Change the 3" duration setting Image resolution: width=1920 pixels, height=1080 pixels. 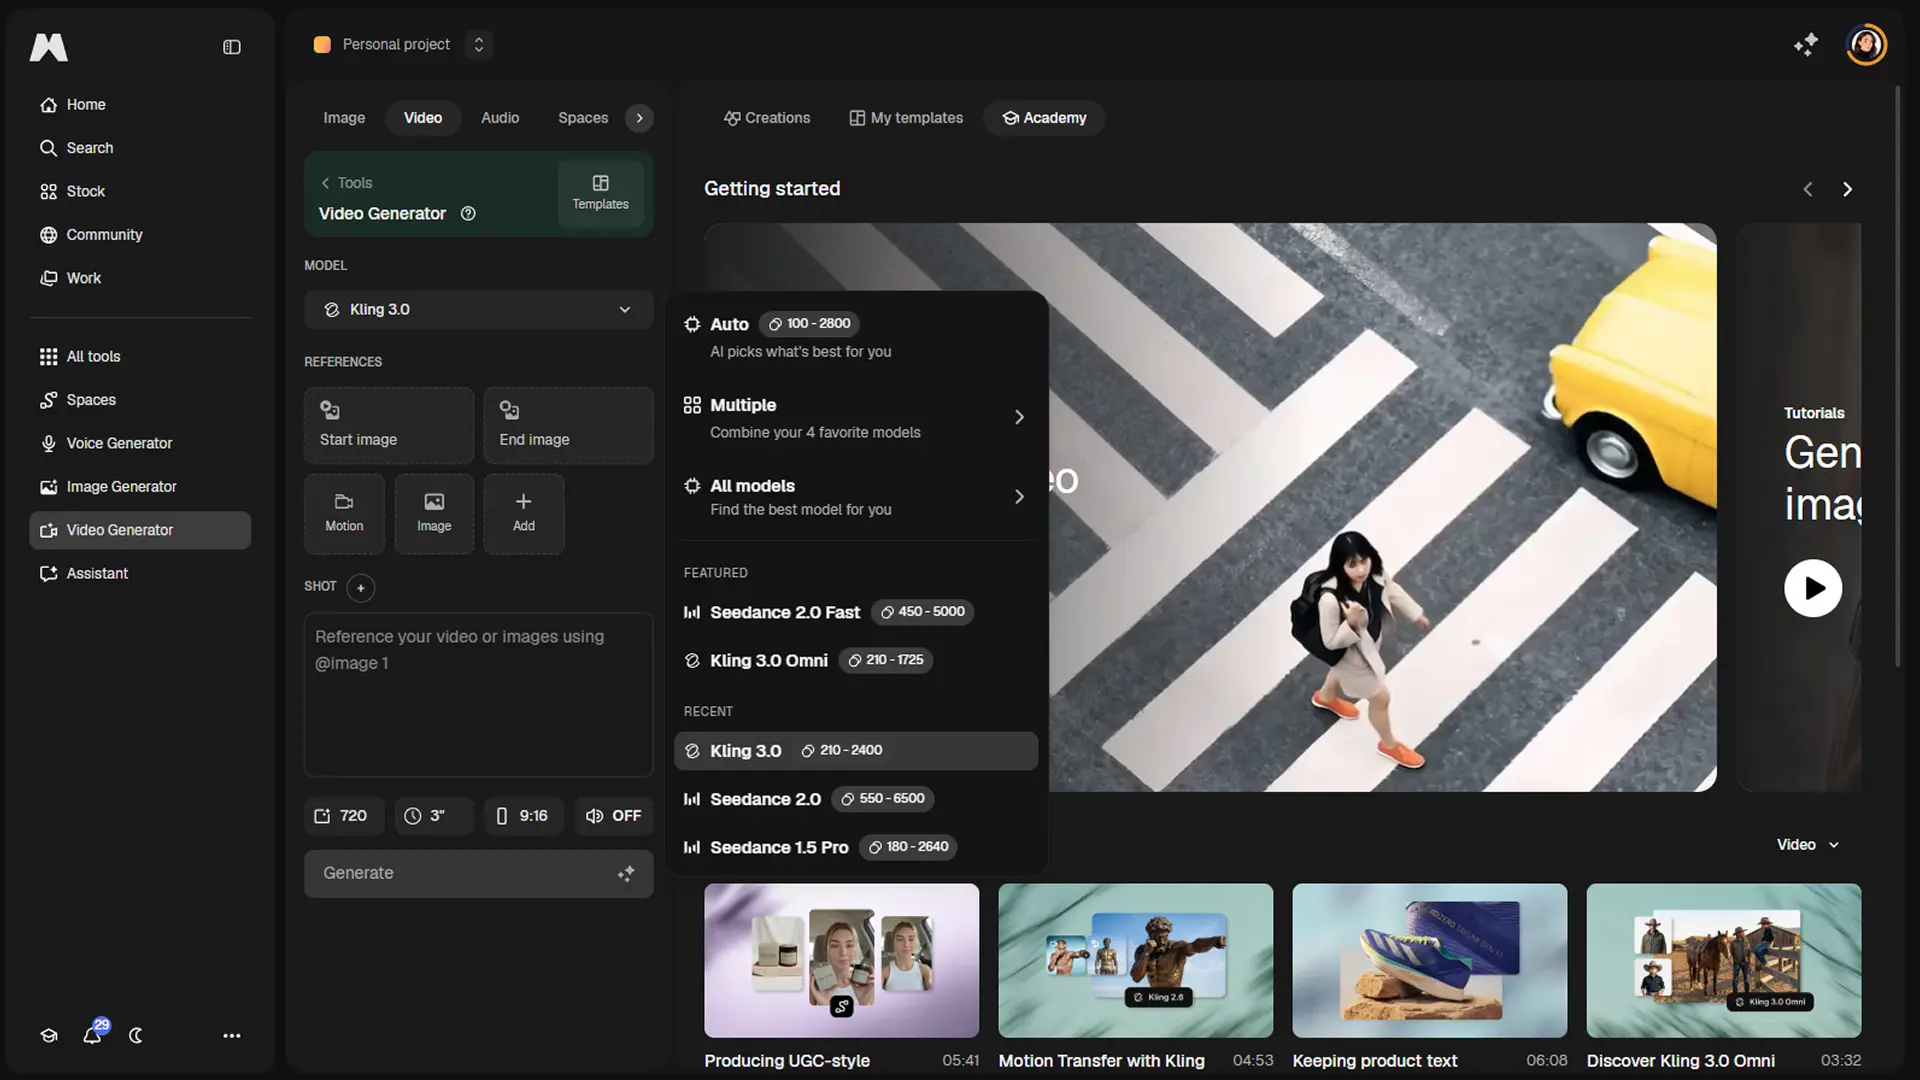pos(434,816)
